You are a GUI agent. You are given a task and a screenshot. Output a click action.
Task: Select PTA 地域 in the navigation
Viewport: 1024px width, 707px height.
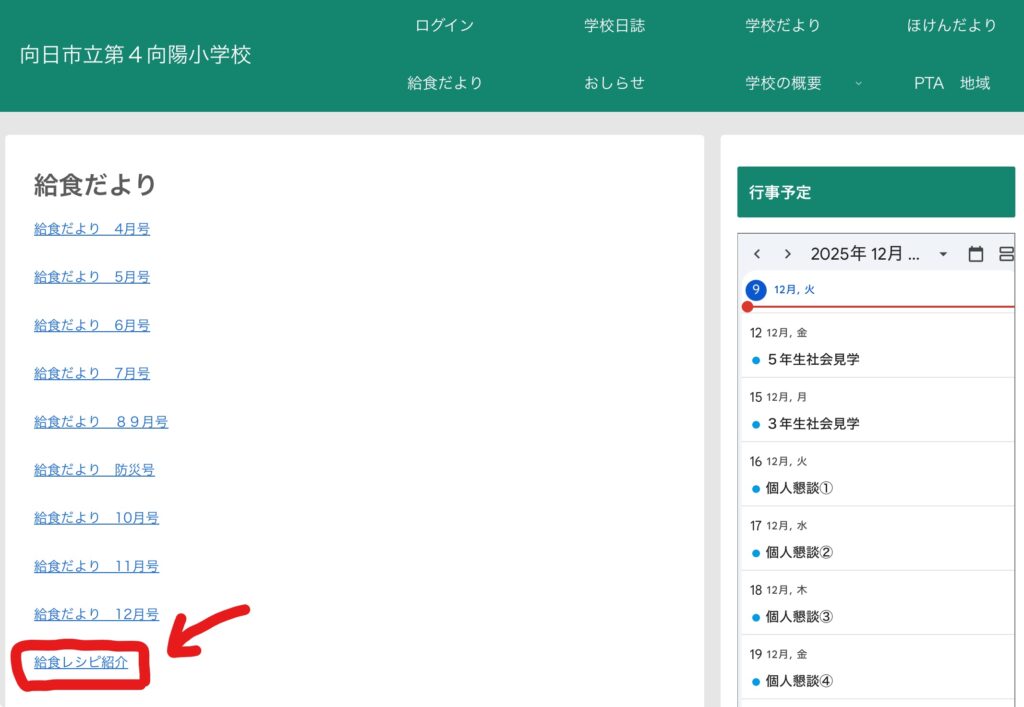pos(951,83)
